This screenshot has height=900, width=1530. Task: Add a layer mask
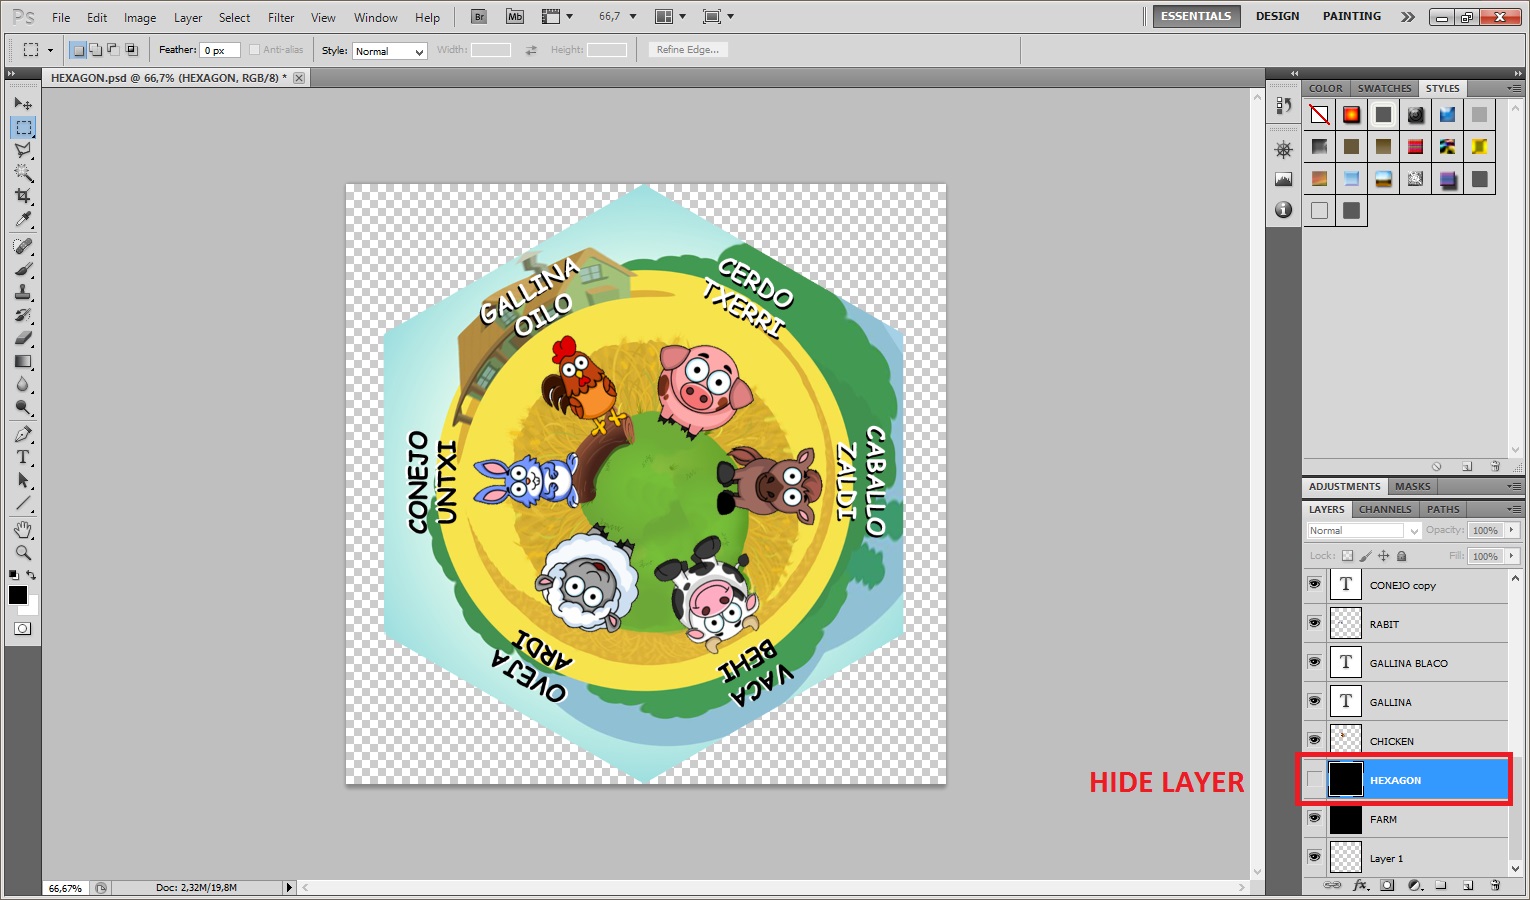point(1387,885)
